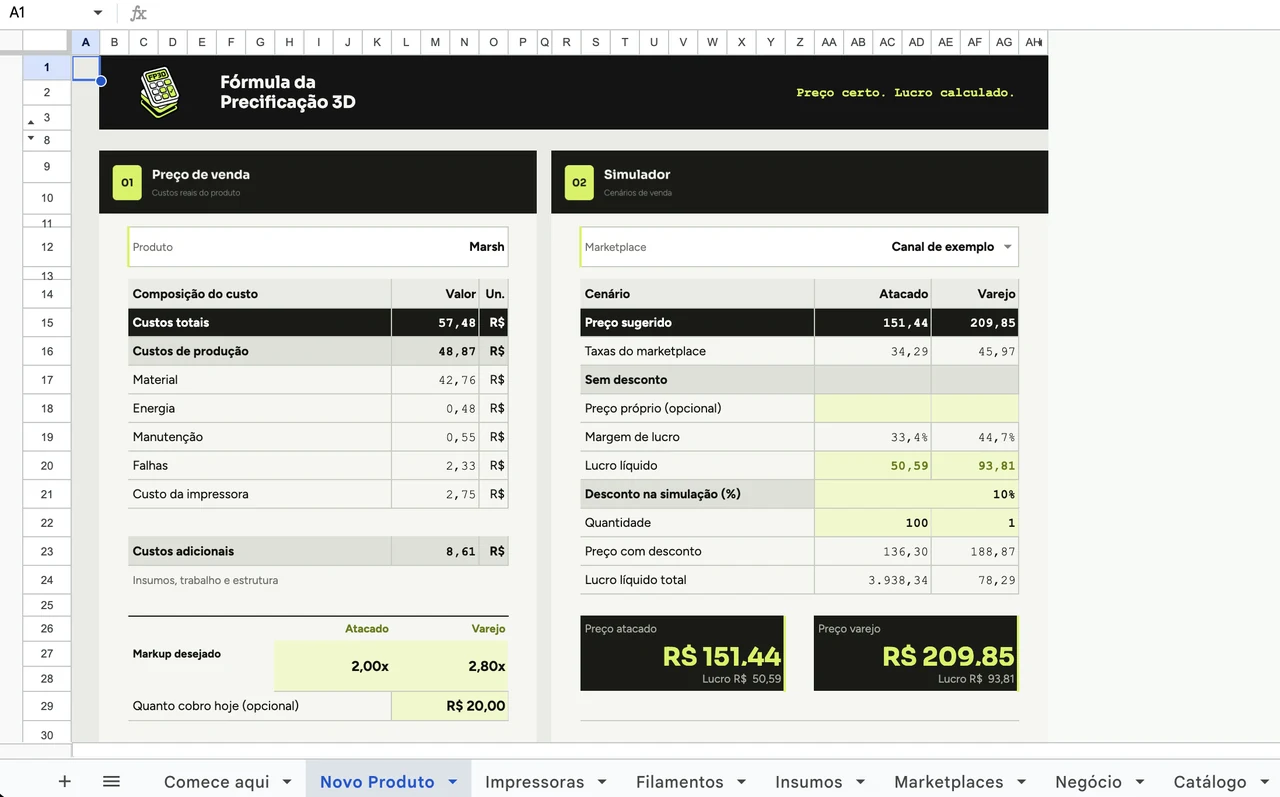
Task: Switch to the Catálogo sheet
Action: 1210,782
